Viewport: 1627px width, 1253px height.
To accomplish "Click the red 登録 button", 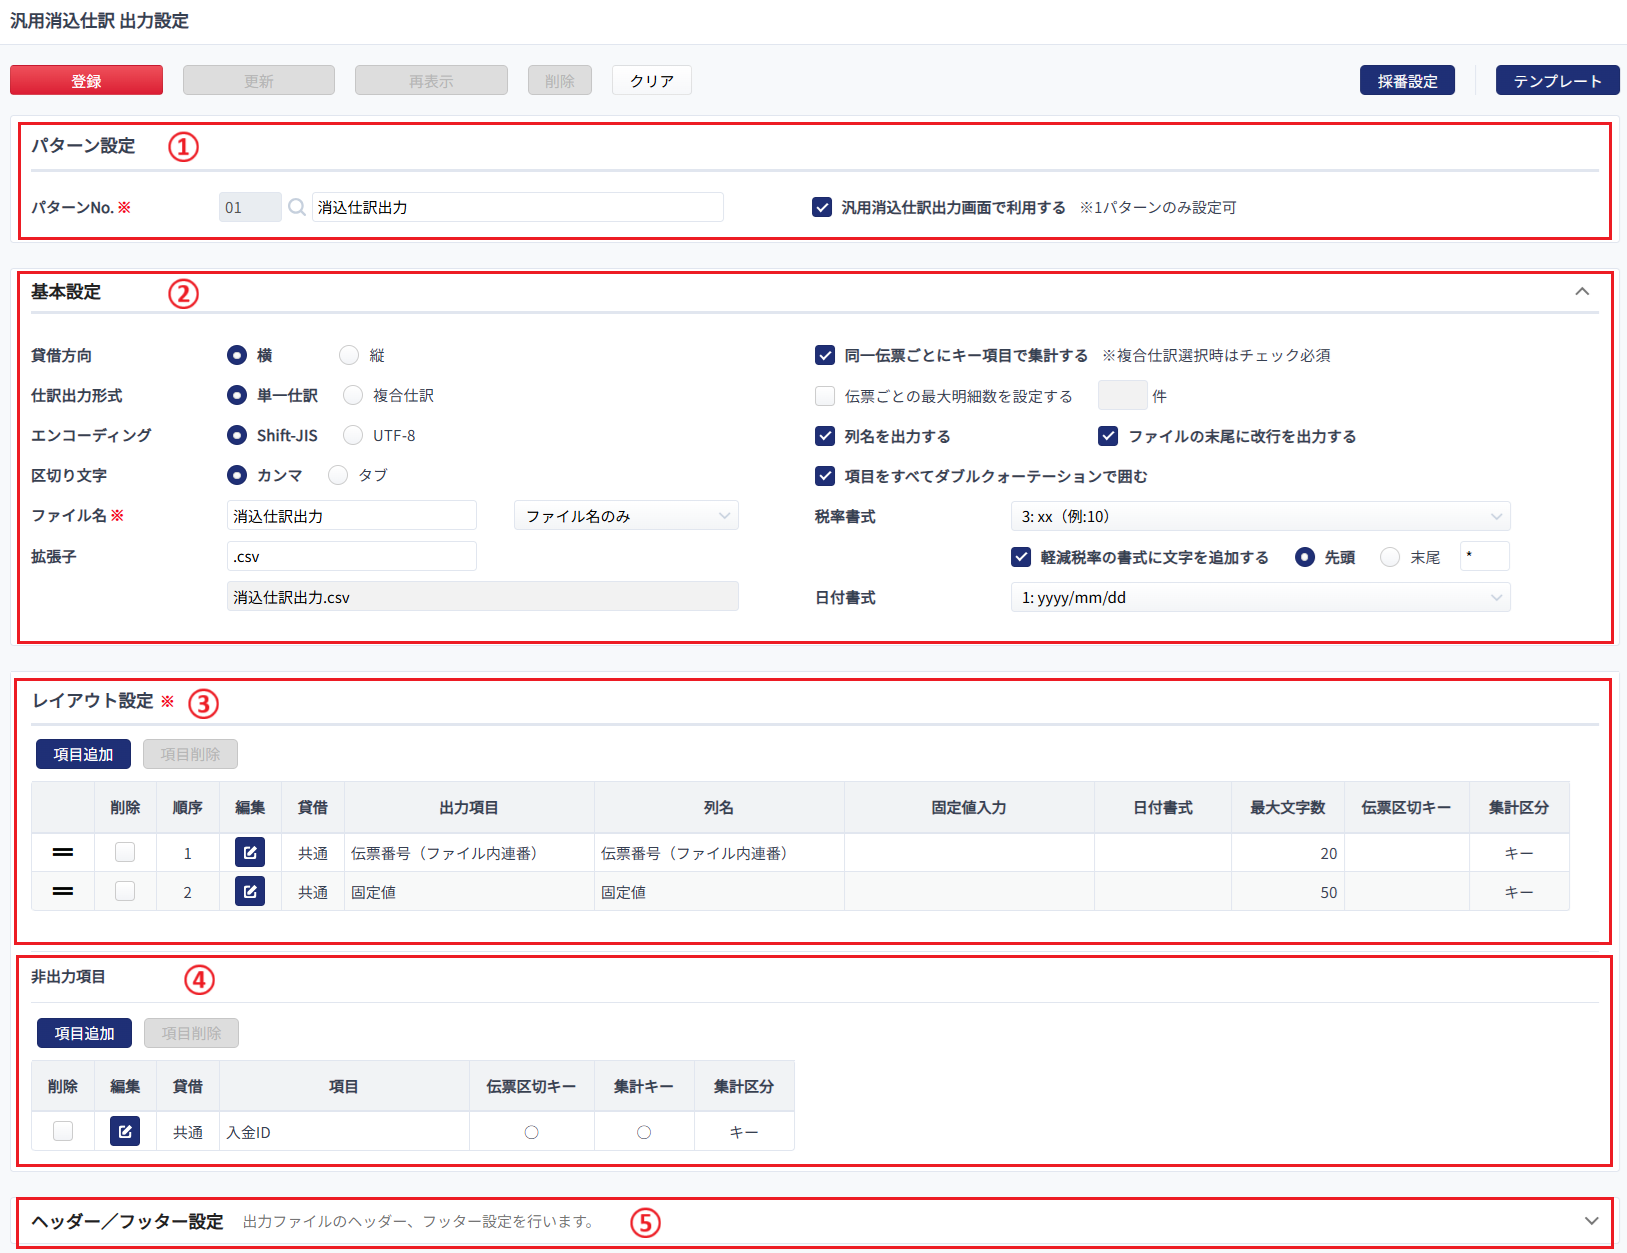I will [86, 81].
